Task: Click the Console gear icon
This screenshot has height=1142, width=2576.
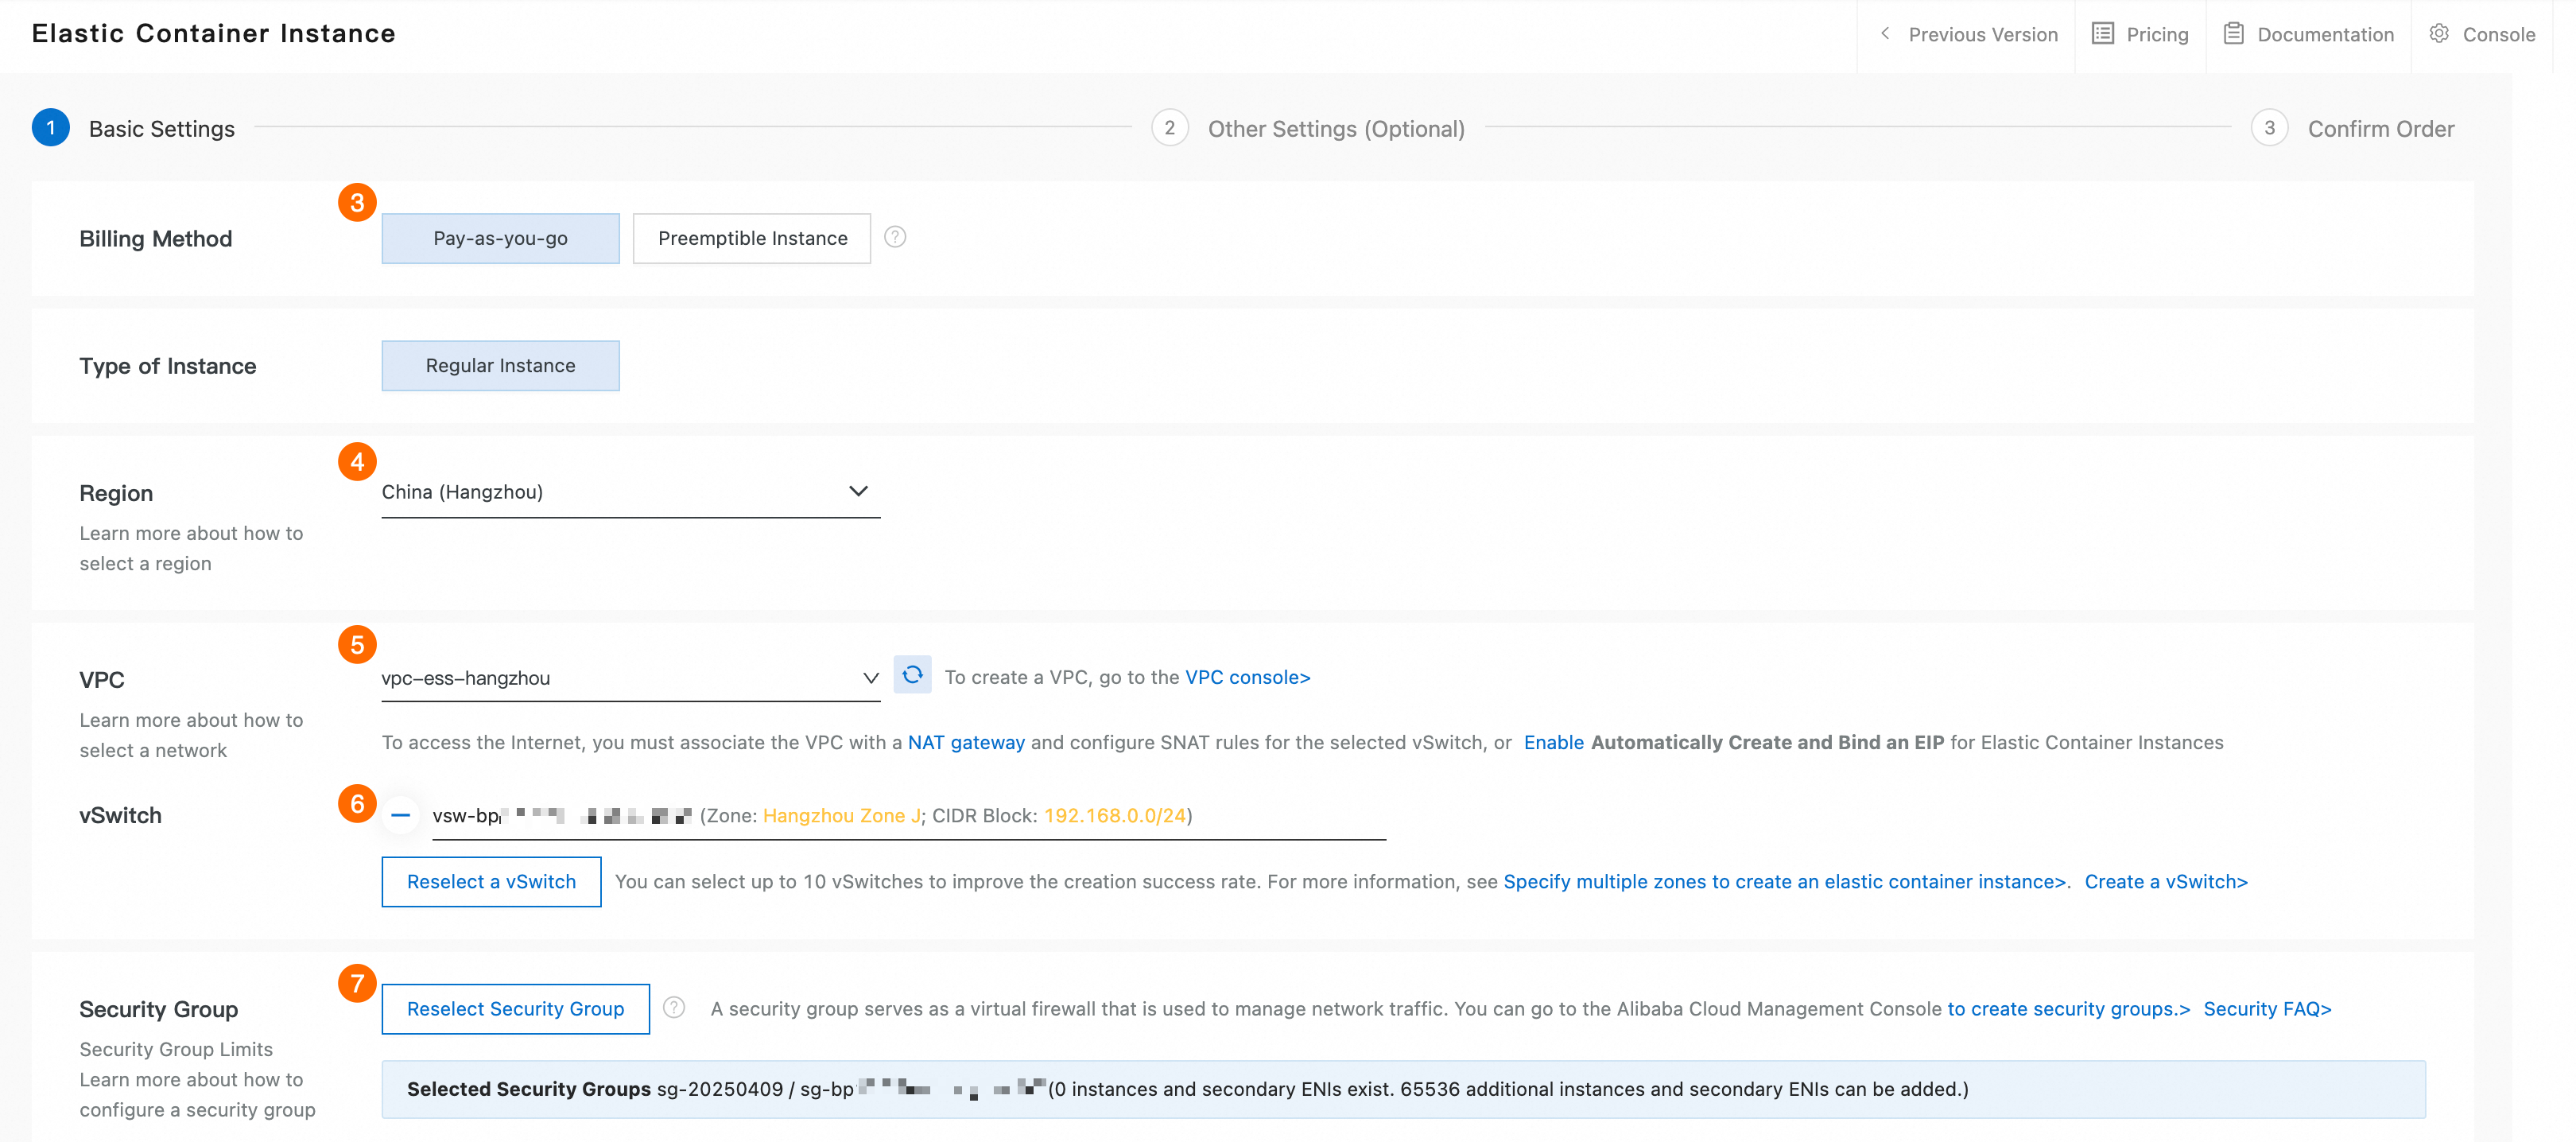Action: click(x=2439, y=34)
